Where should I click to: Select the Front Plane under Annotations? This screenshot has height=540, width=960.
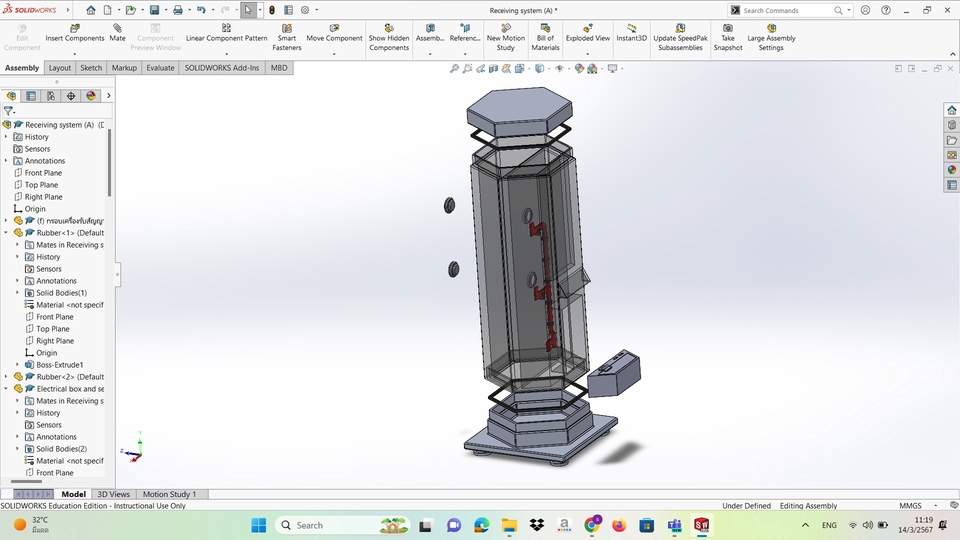43,173
